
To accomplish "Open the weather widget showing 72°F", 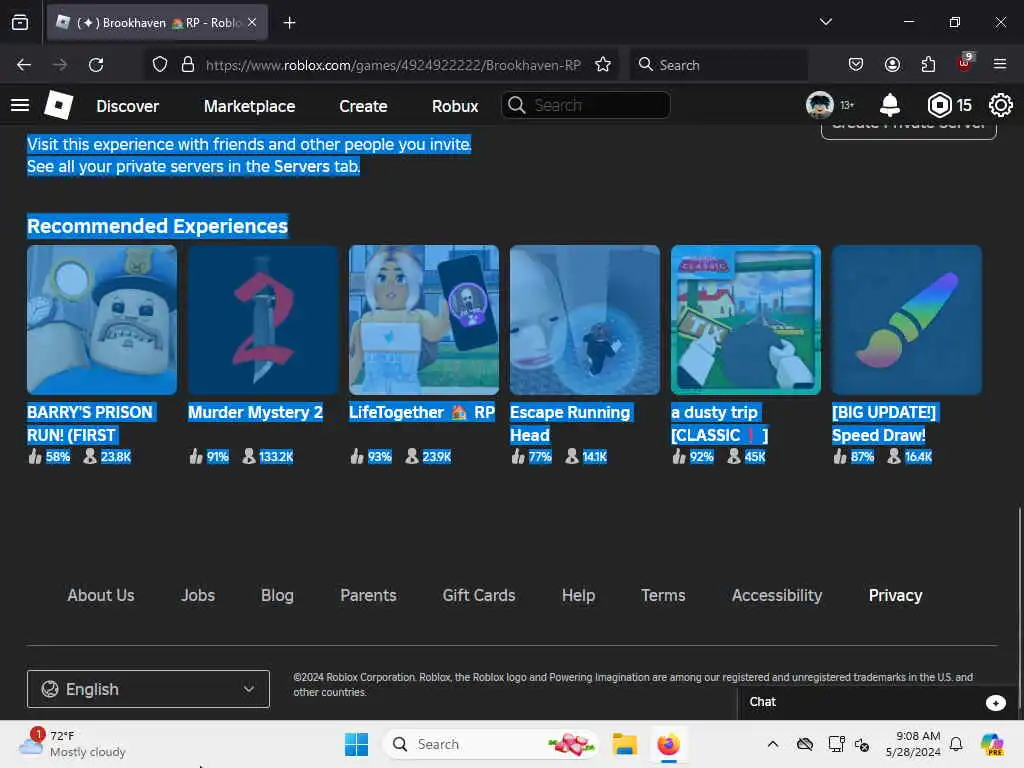I will 72,744.
